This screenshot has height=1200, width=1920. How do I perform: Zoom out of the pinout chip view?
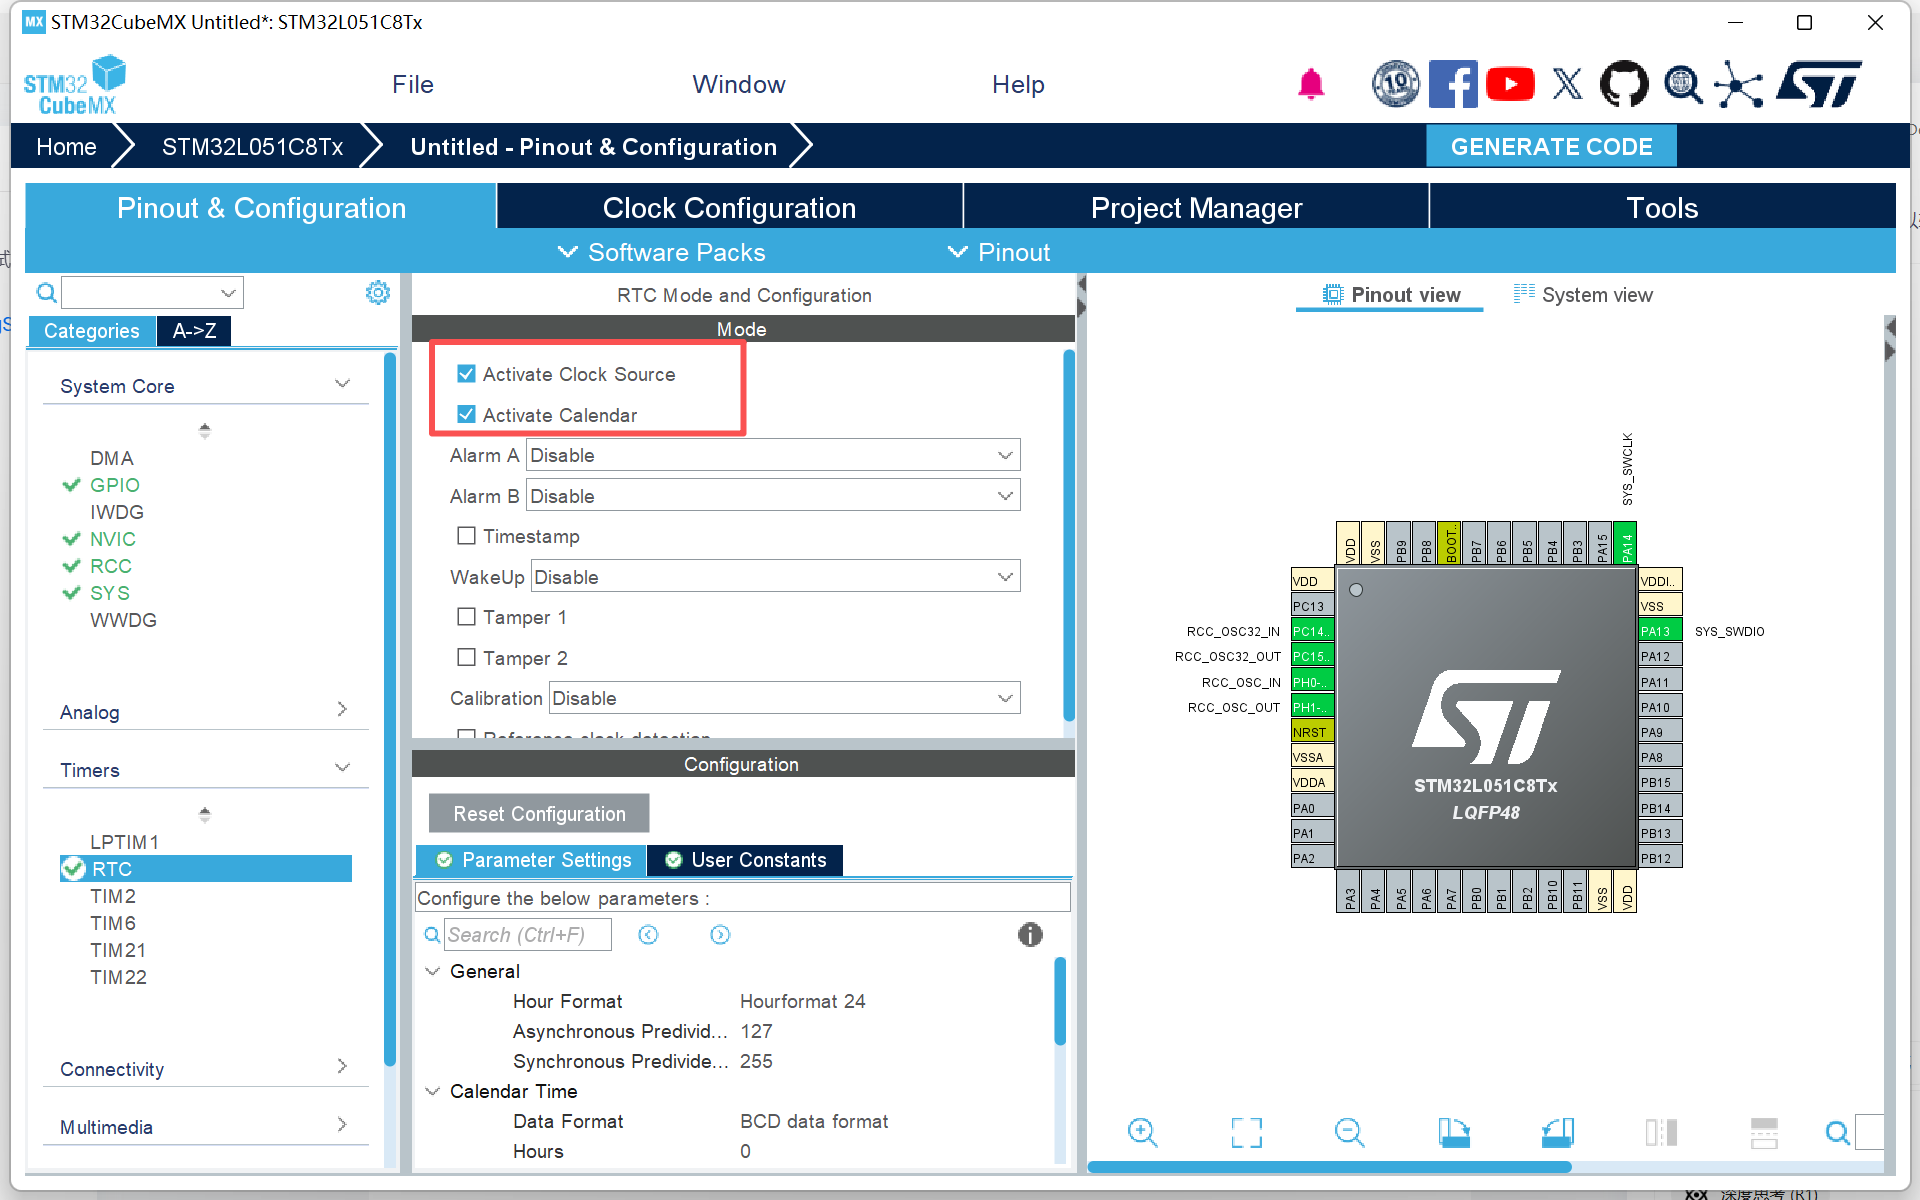pos(1349,1132)
